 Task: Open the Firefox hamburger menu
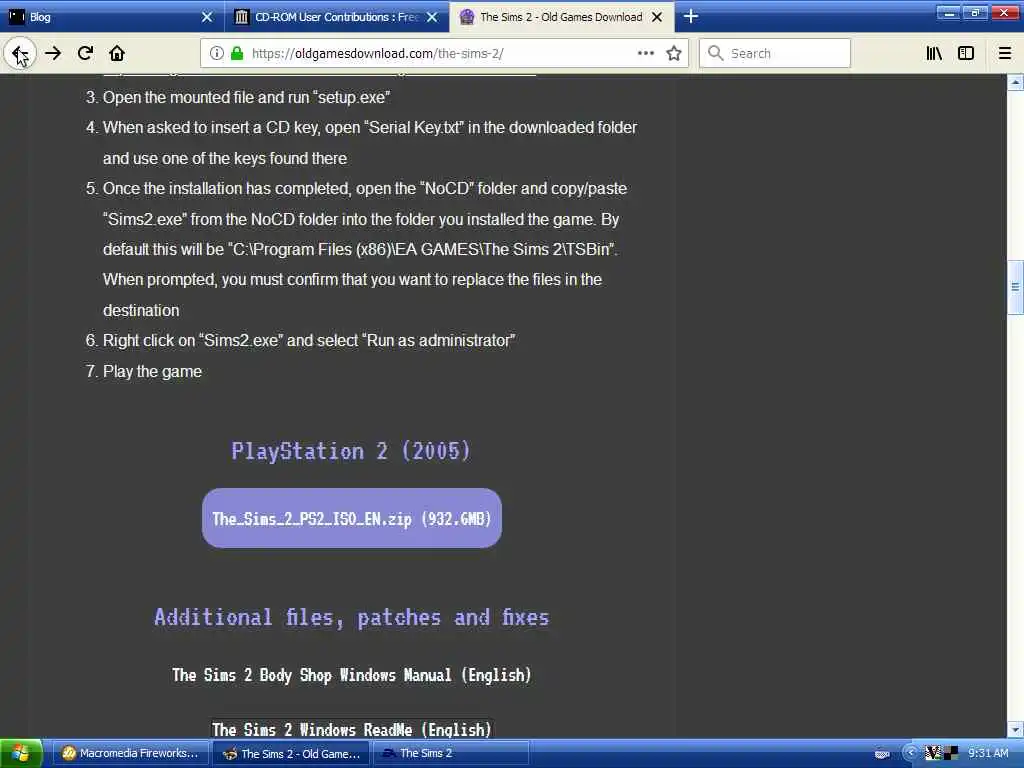(1004, 54)
